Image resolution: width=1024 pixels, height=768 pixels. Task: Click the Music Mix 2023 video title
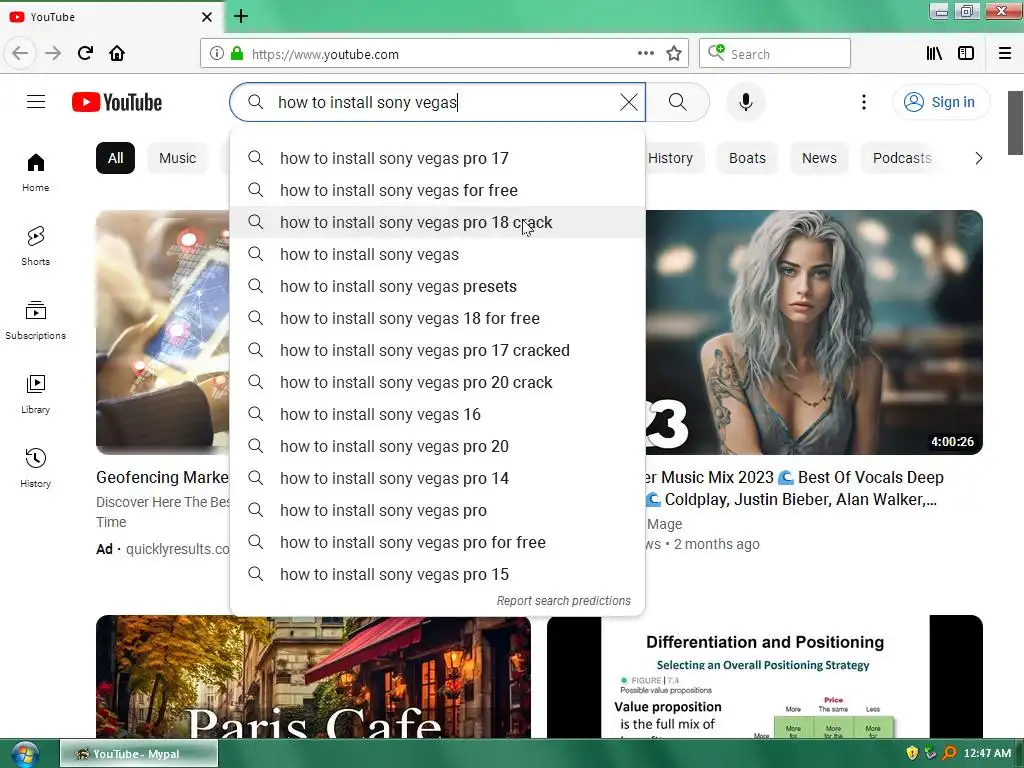coord(792,488)
